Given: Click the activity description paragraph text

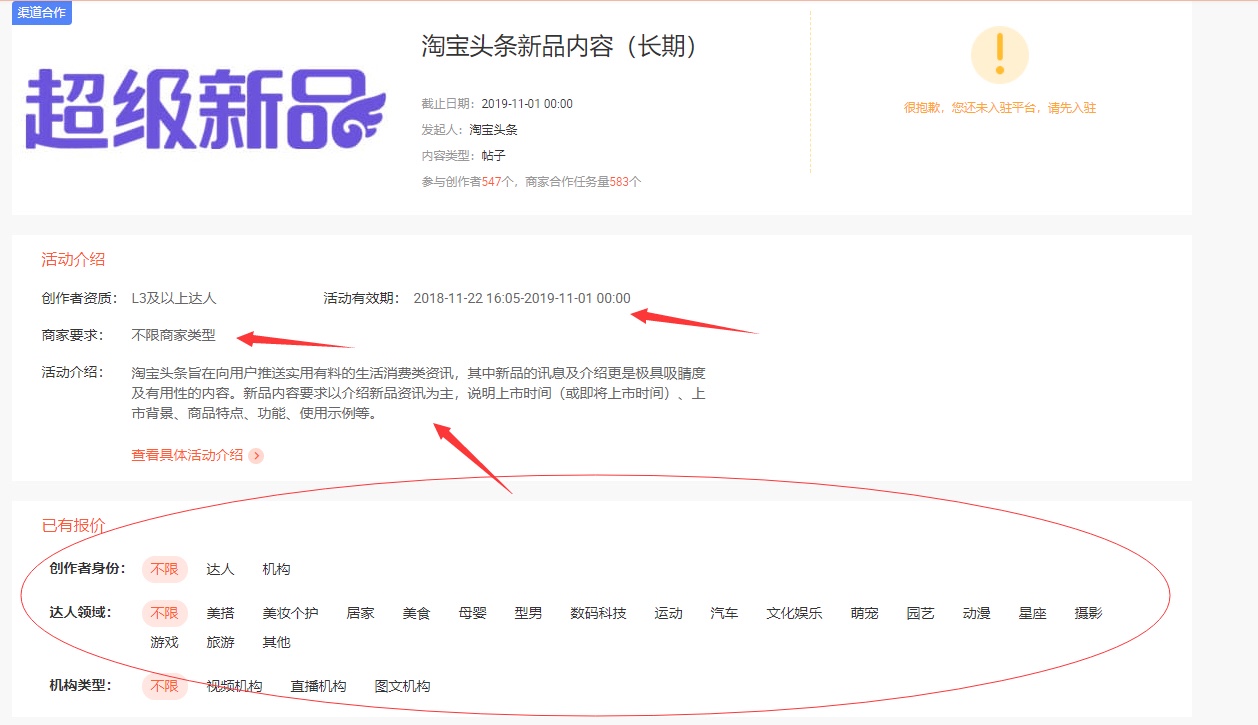Looking at the screenshot, I should 419,393.
